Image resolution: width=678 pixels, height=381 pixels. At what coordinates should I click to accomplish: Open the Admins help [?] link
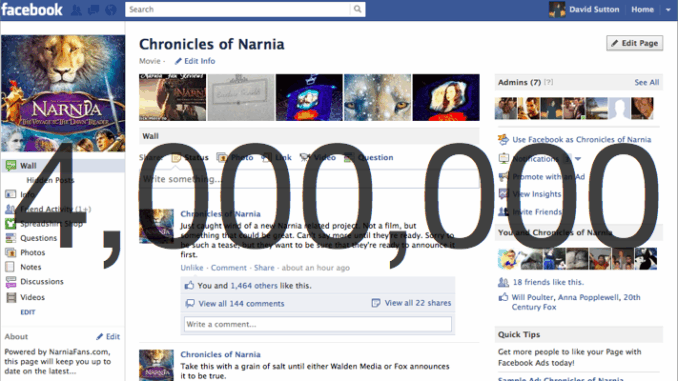(x=548, y=82)
